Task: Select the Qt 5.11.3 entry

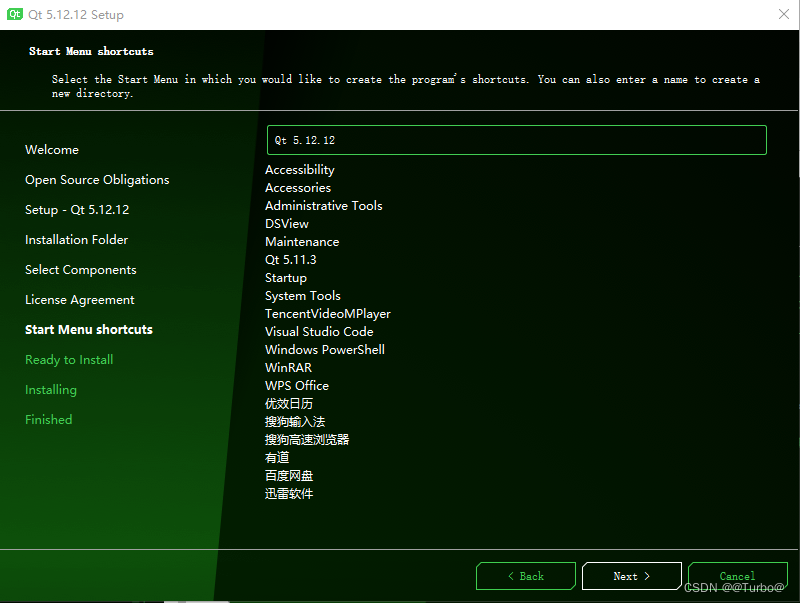Action: (x=291, y=260)
